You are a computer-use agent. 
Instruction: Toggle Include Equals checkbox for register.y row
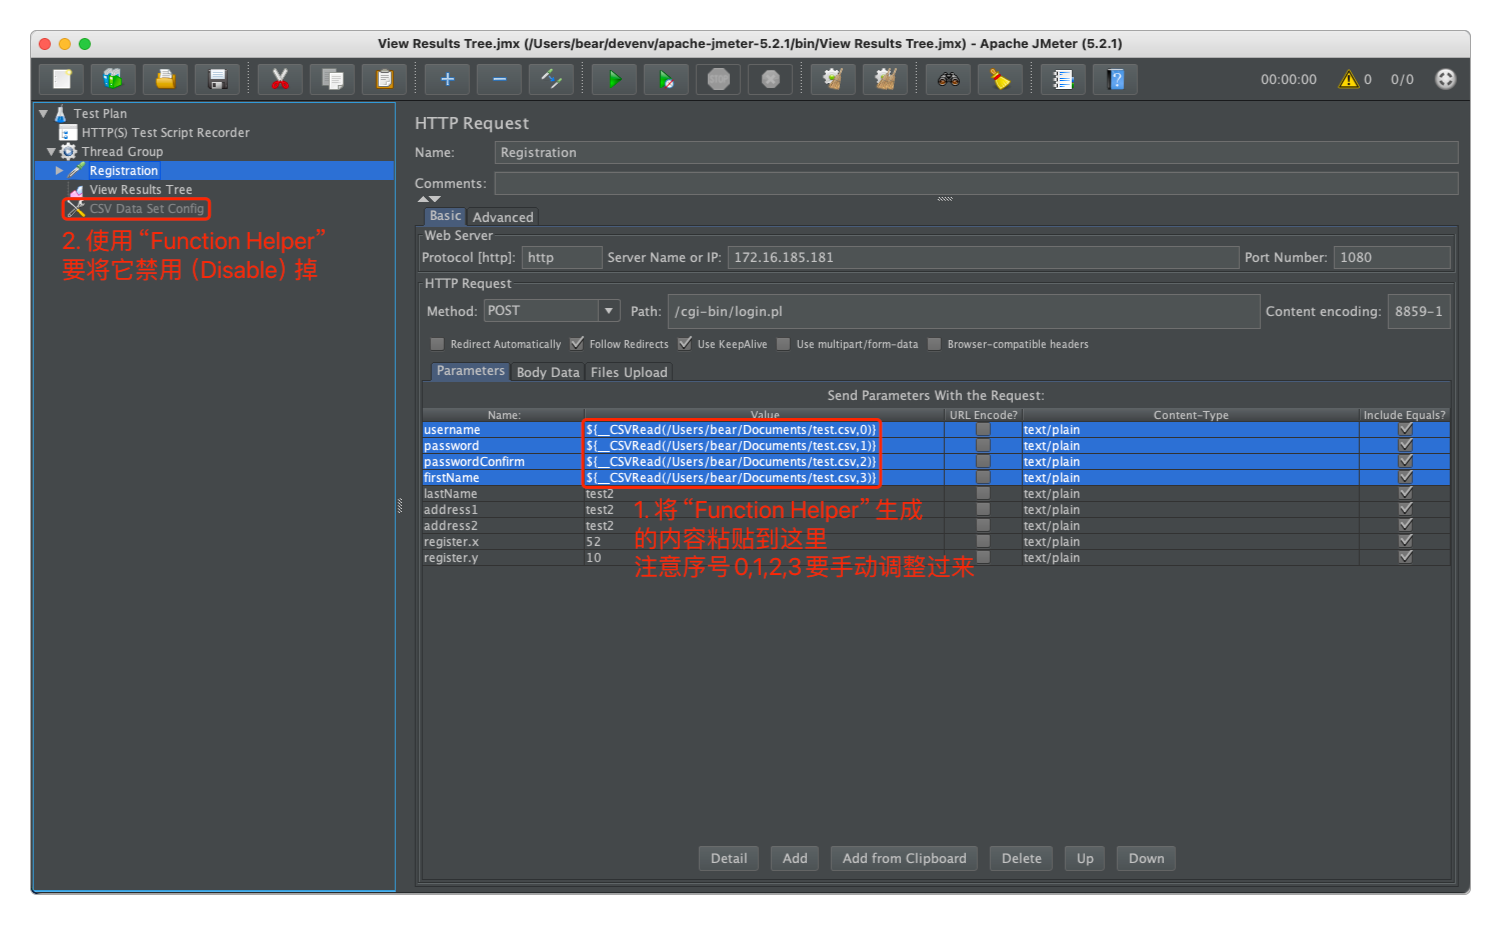pyautogui.click(x=1405, y=557)
